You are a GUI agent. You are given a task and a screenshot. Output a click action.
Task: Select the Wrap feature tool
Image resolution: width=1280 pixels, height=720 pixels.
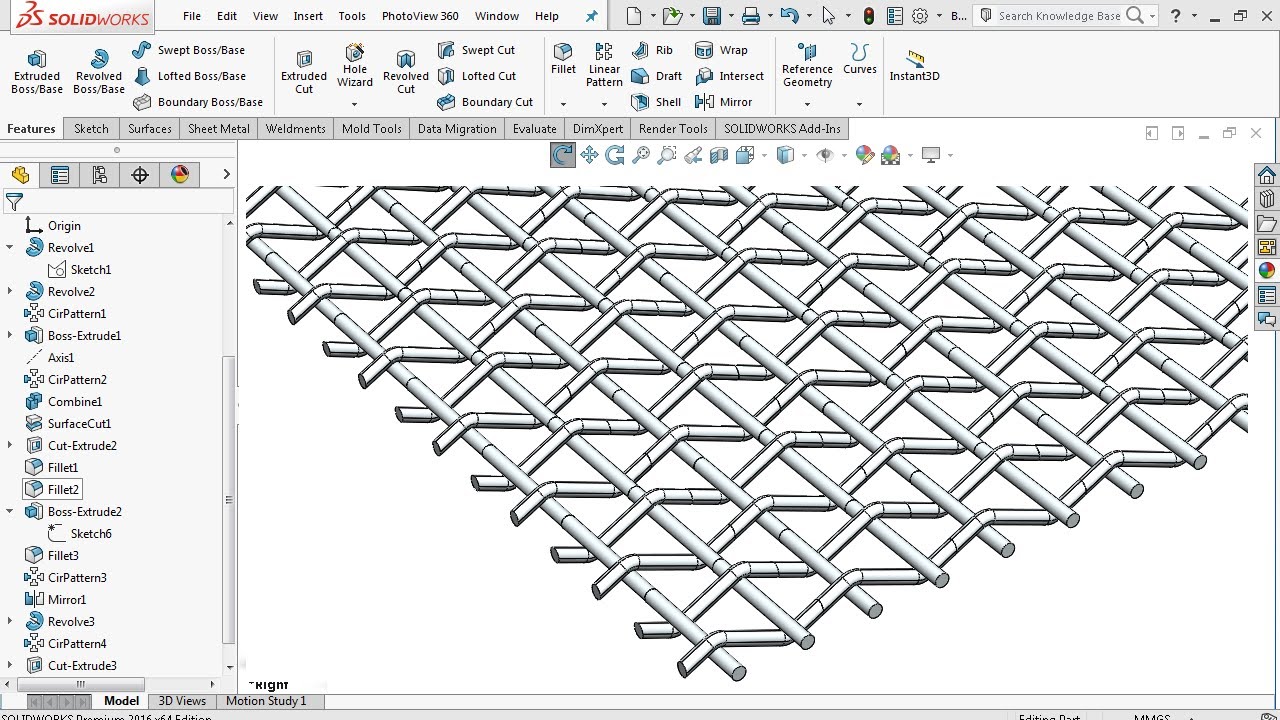(x=721, y=50)
